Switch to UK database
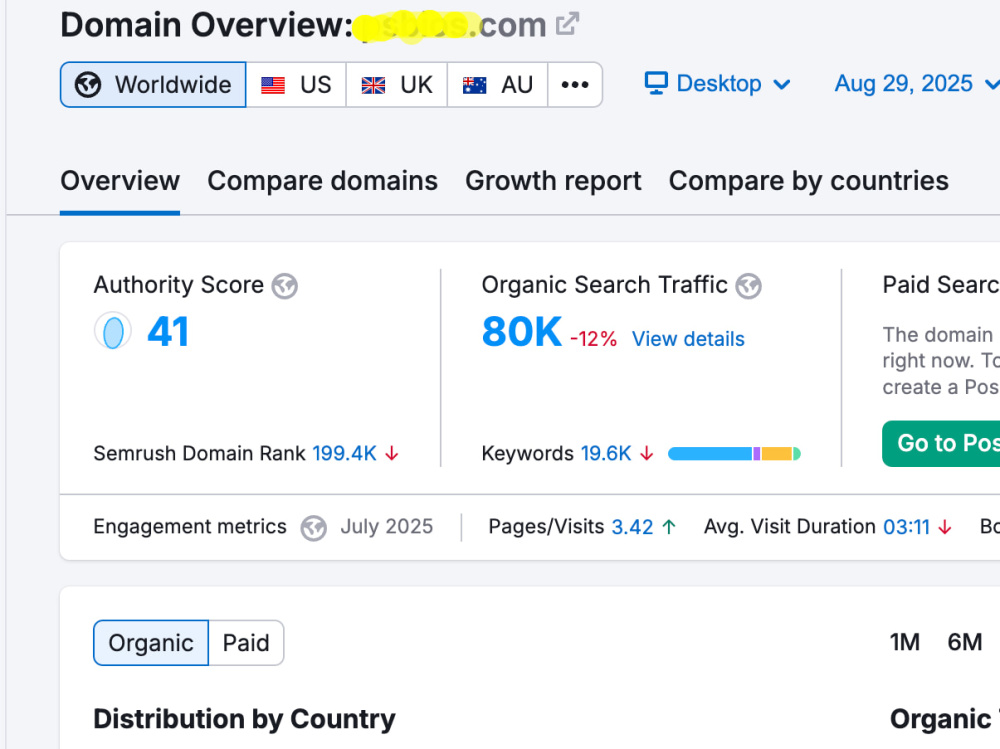The height and width of the screenshot is (749, 1000). point(397,85)
